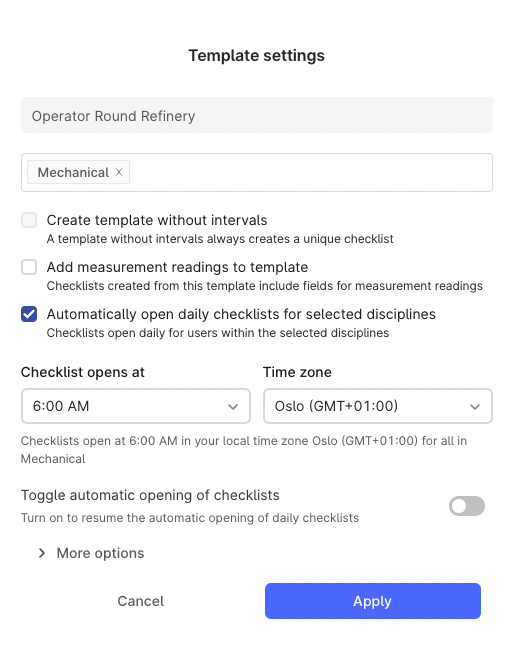This screenshot has width=515, height=650.
Task: Remove the Mechanical discipline tag
Action: pyautogui.click(x=119, y=172)
